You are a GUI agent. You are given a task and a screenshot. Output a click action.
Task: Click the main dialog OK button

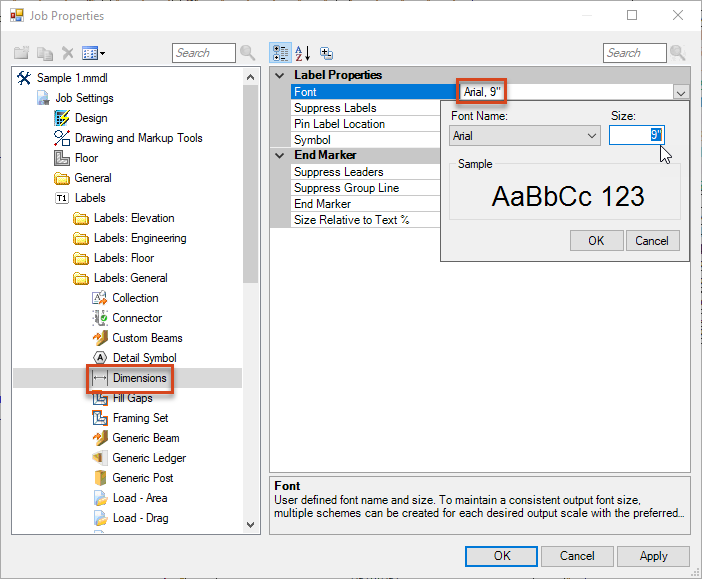click(x=501, y=556)
